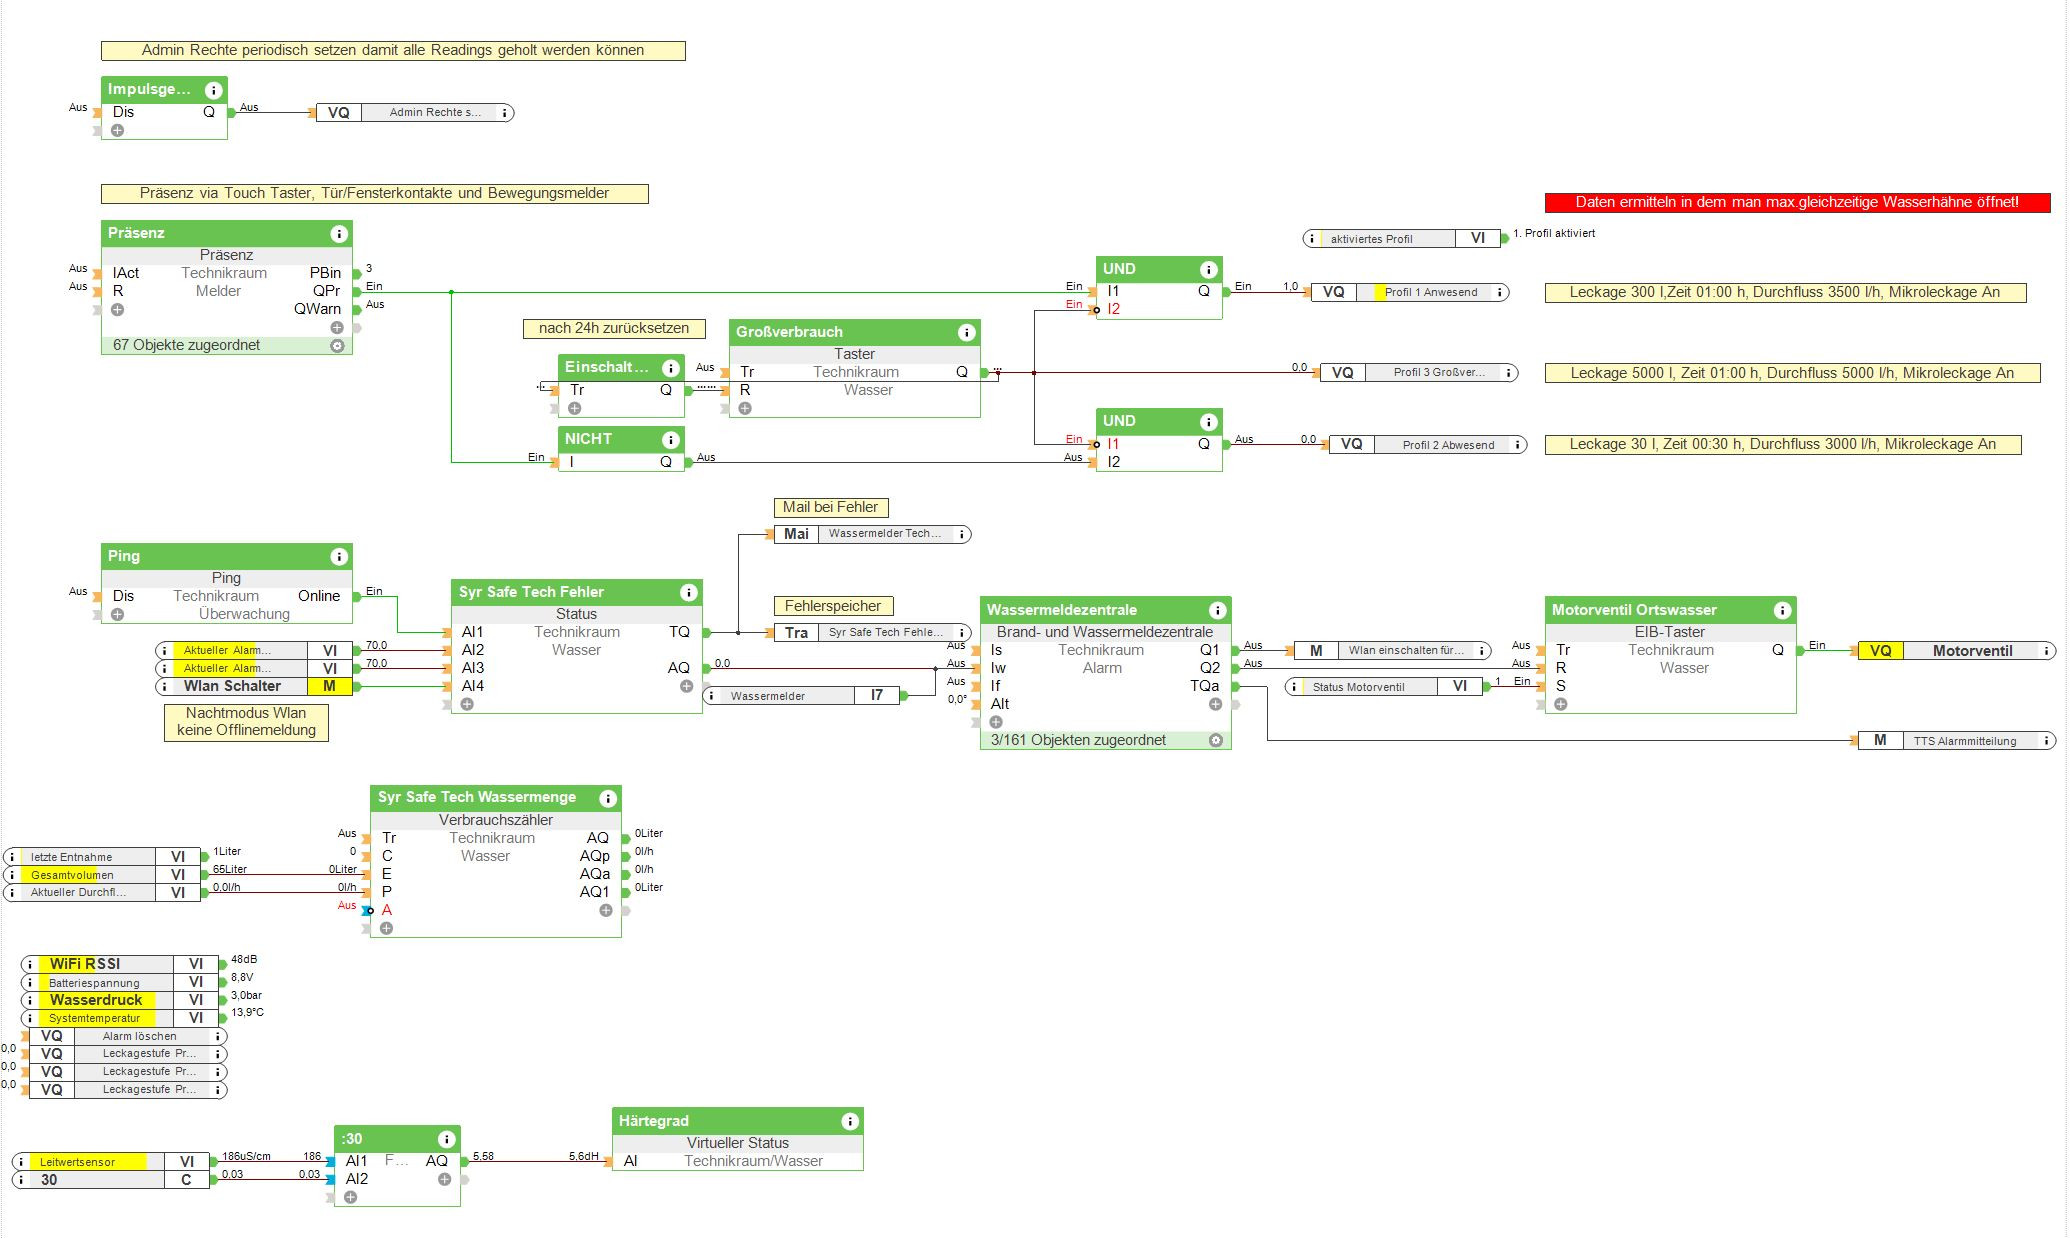Click gear icon next to 3/161 Objekten zugeordnet

(x=1216, y=740)
